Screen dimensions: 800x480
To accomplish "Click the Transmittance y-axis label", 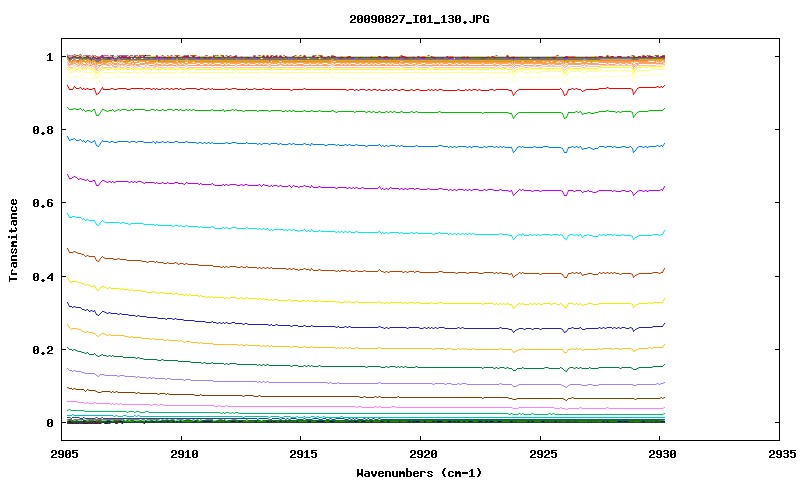I will click(x=14, y=240).
